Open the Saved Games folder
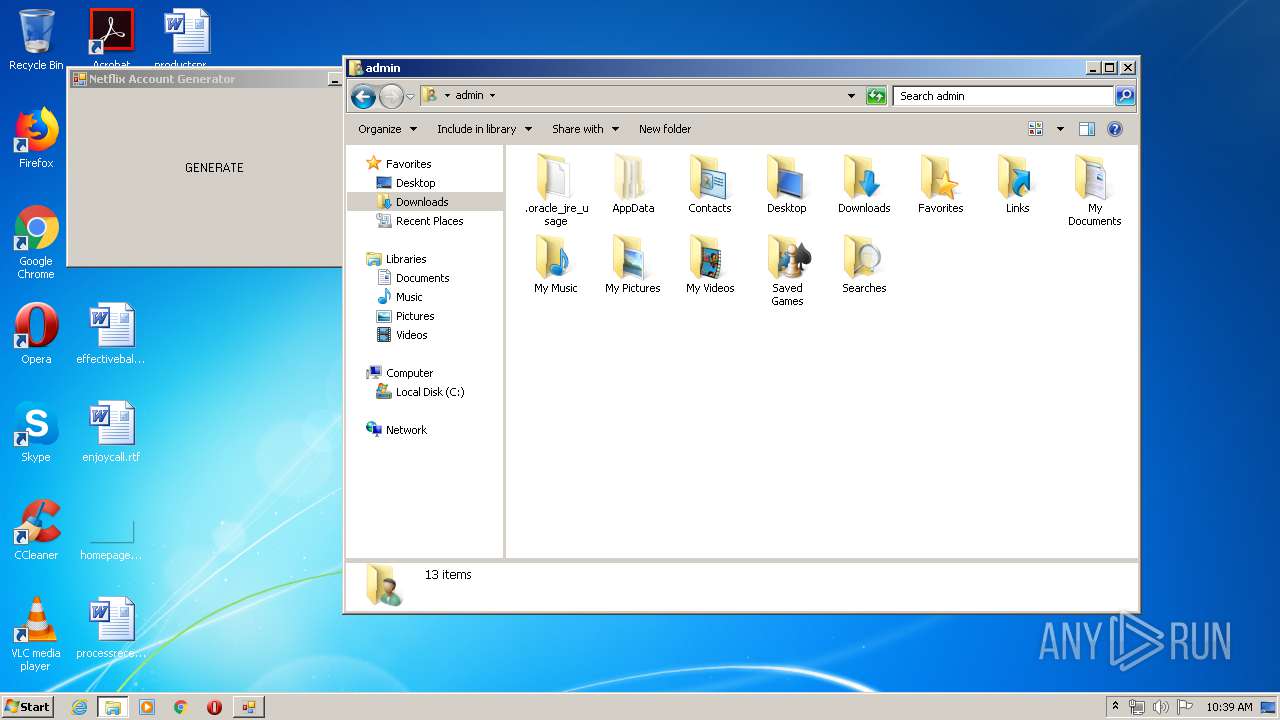This screenshot has height=720, width=1280. point(787,270)
